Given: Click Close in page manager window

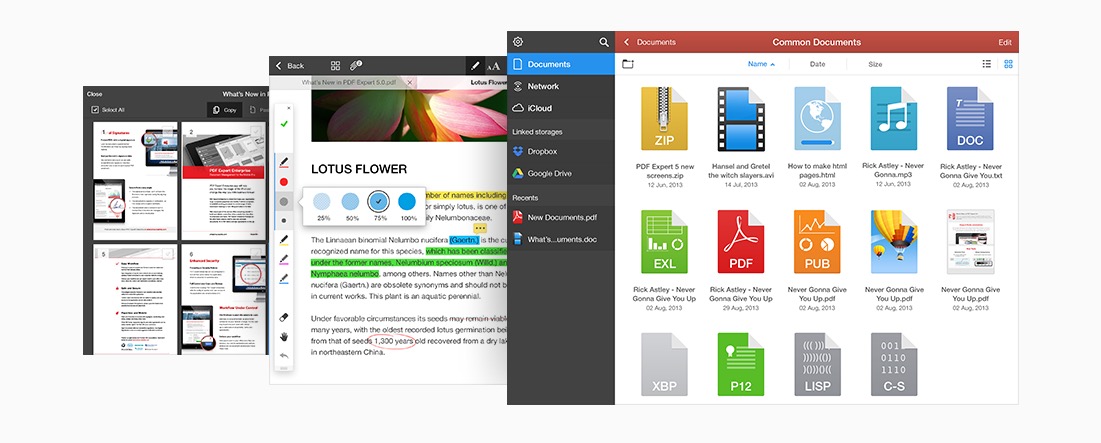Looking at the screenshot, I should coord(94,93).
